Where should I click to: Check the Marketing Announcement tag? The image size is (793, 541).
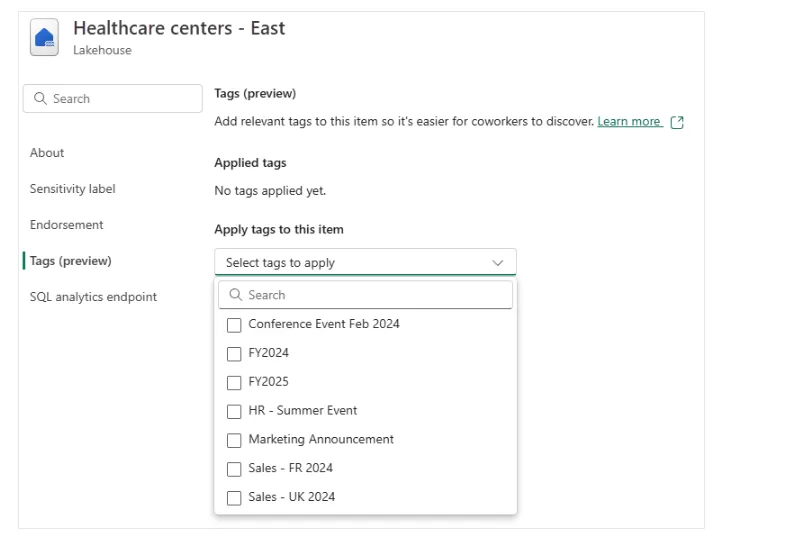tap(234, 440)
